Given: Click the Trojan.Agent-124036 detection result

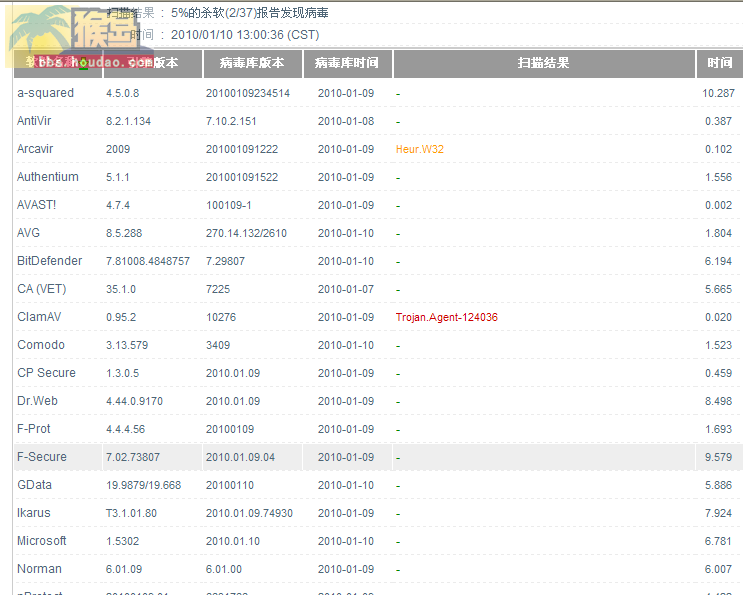Looking at the screenshot, I should pyautogui.click(x=447, y=317).
